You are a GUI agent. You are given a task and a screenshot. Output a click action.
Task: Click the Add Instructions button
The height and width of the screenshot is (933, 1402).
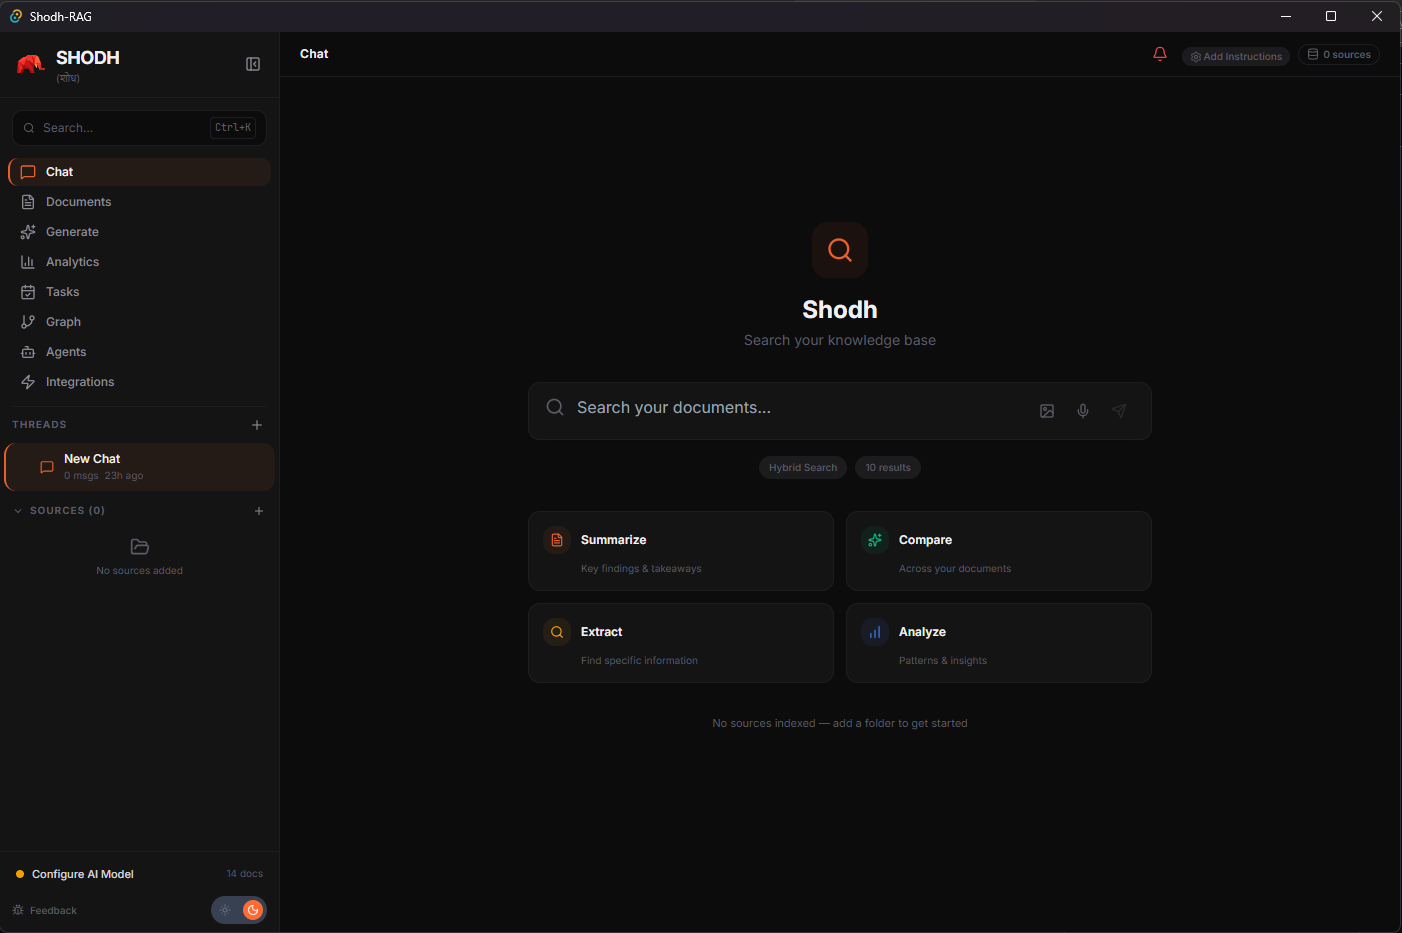click(x=1236, y=57)
